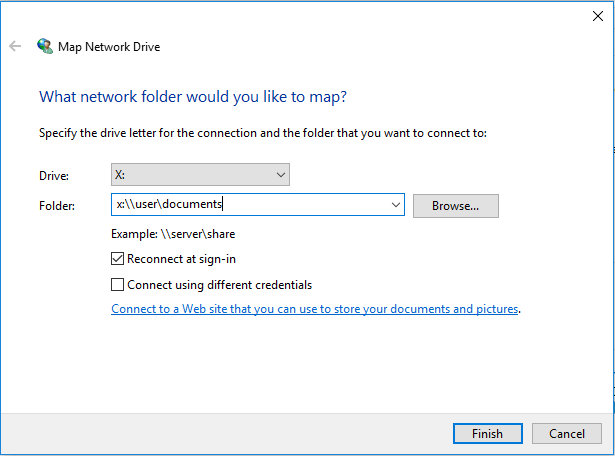
Task: Click the Map Network Drive globe icon
Action: [x=45, y=46]
